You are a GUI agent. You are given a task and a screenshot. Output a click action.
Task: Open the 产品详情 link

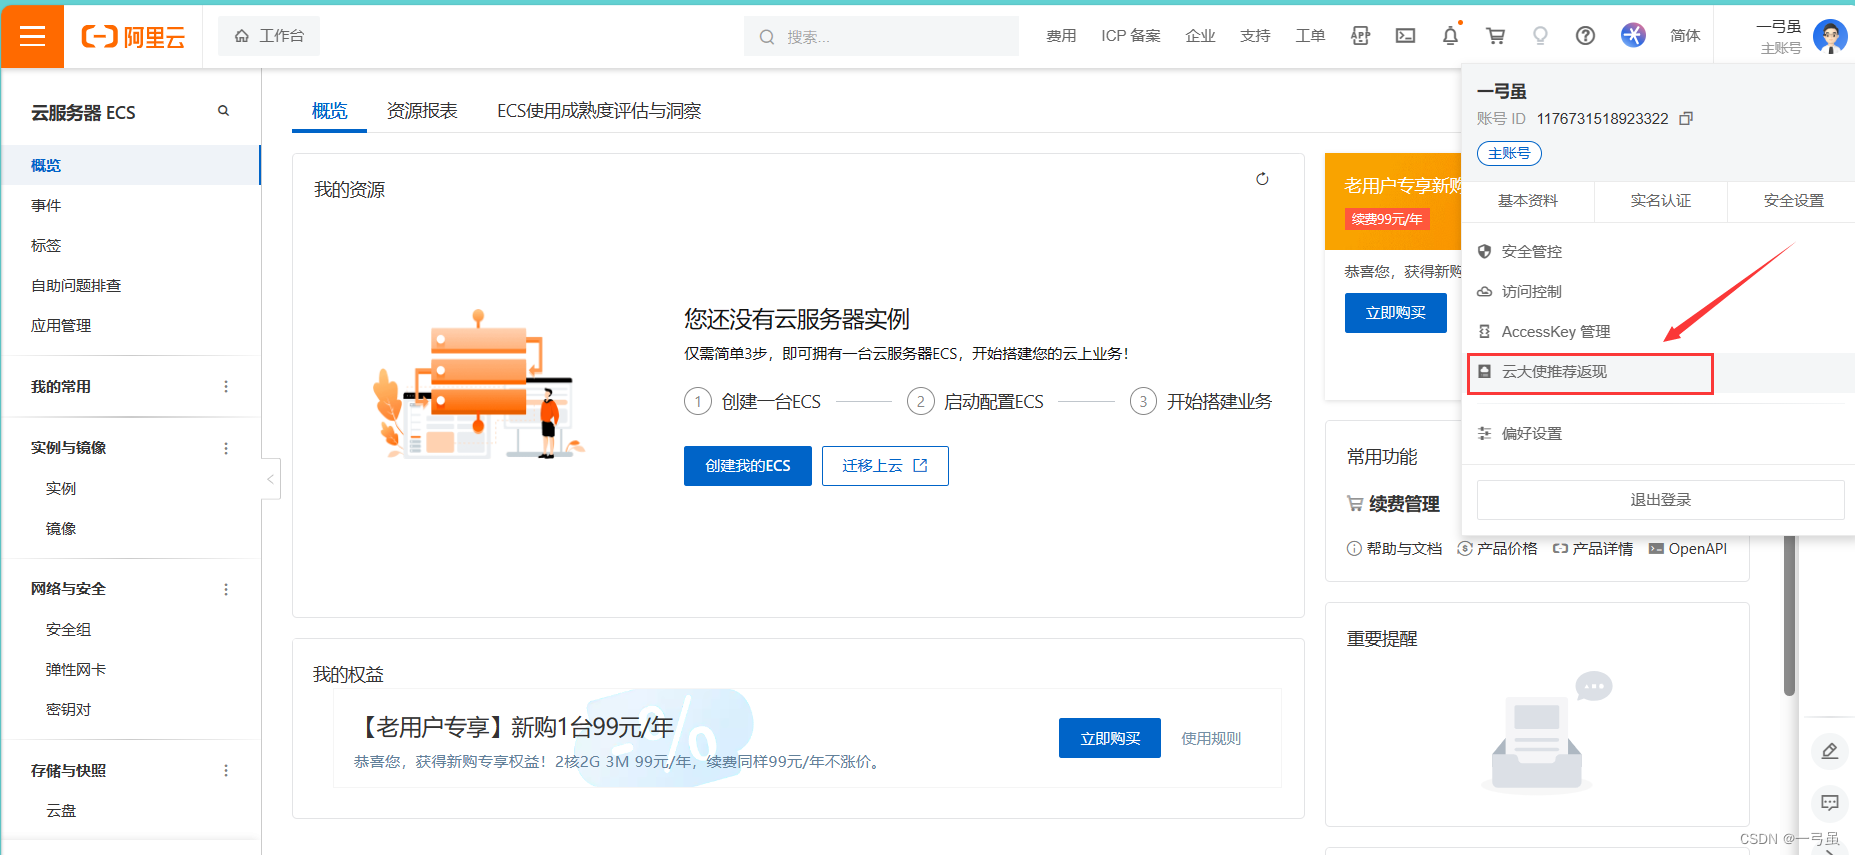click(x=1592, y=548)
